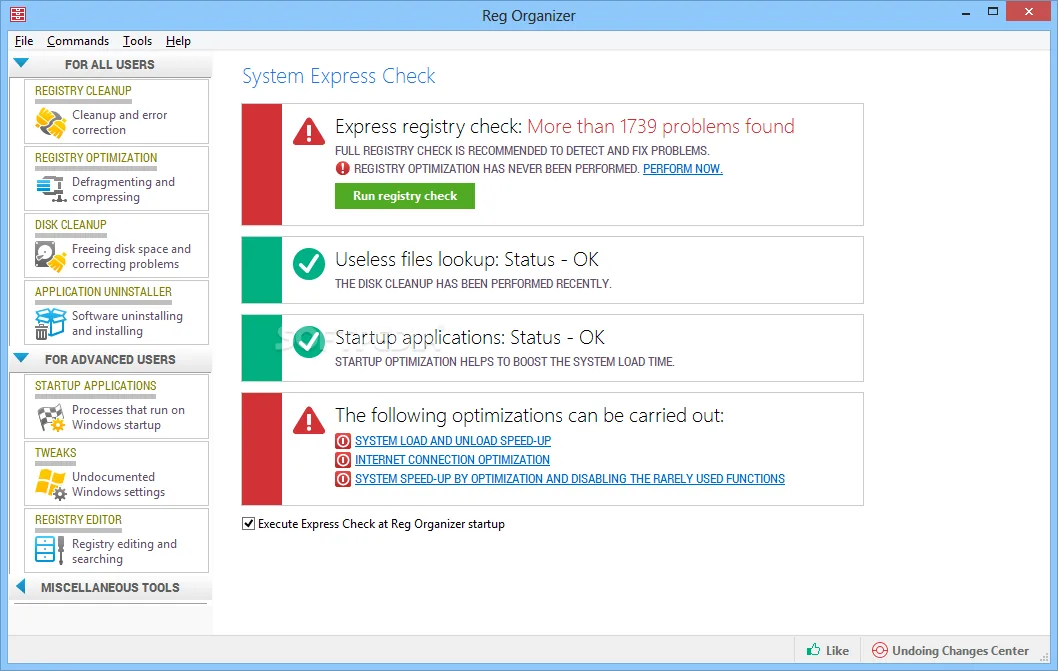The width and height of the screenshot is (1058, 671).
Task: Click 'Software uninstalling and installing' text
Action: click(128, 323)
